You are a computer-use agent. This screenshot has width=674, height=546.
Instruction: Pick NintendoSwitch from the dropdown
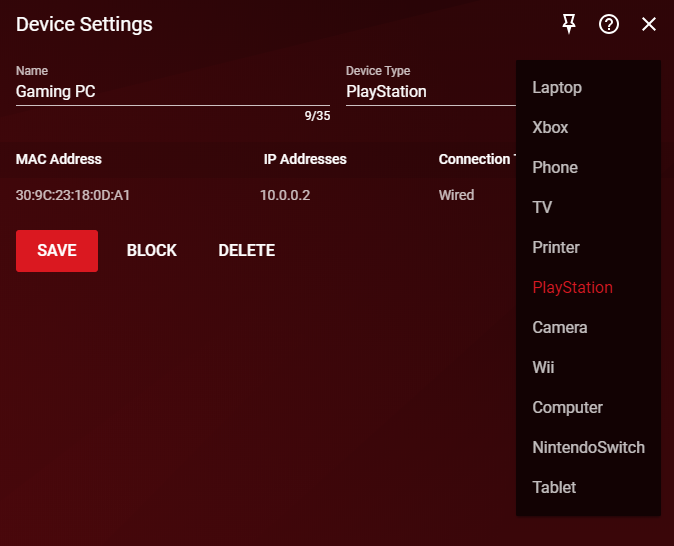click(x=588, y=448)
